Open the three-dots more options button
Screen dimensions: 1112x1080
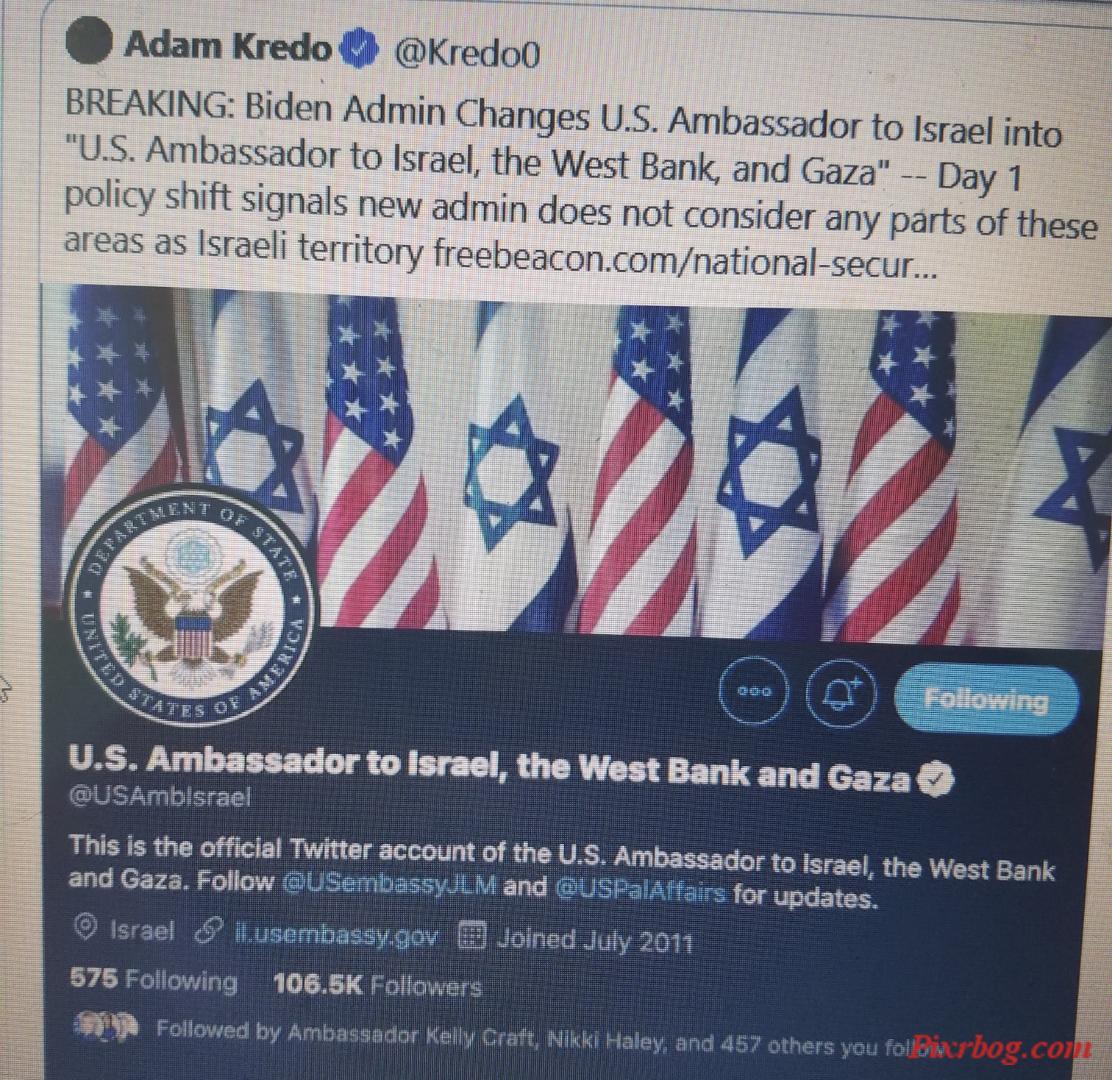pos(753,690)
